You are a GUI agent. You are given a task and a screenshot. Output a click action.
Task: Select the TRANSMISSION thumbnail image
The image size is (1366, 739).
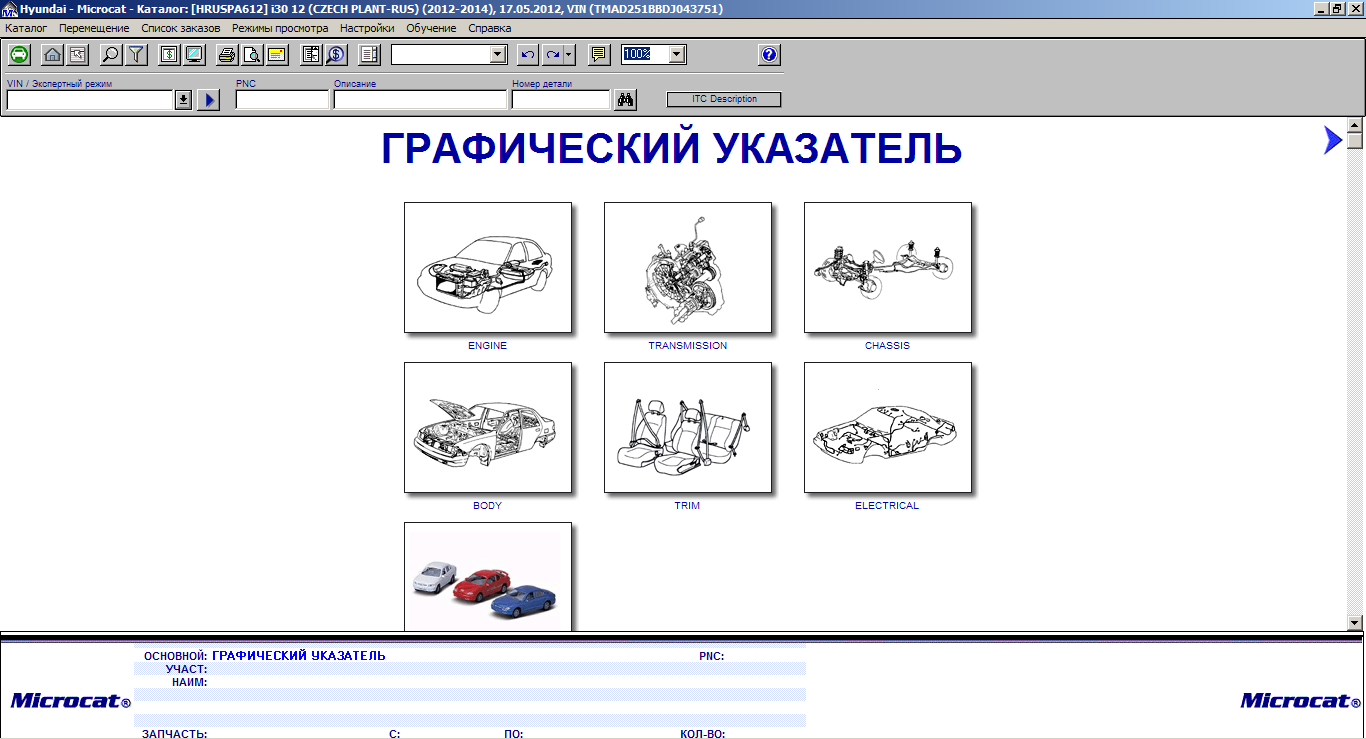[x=687, y=267]
